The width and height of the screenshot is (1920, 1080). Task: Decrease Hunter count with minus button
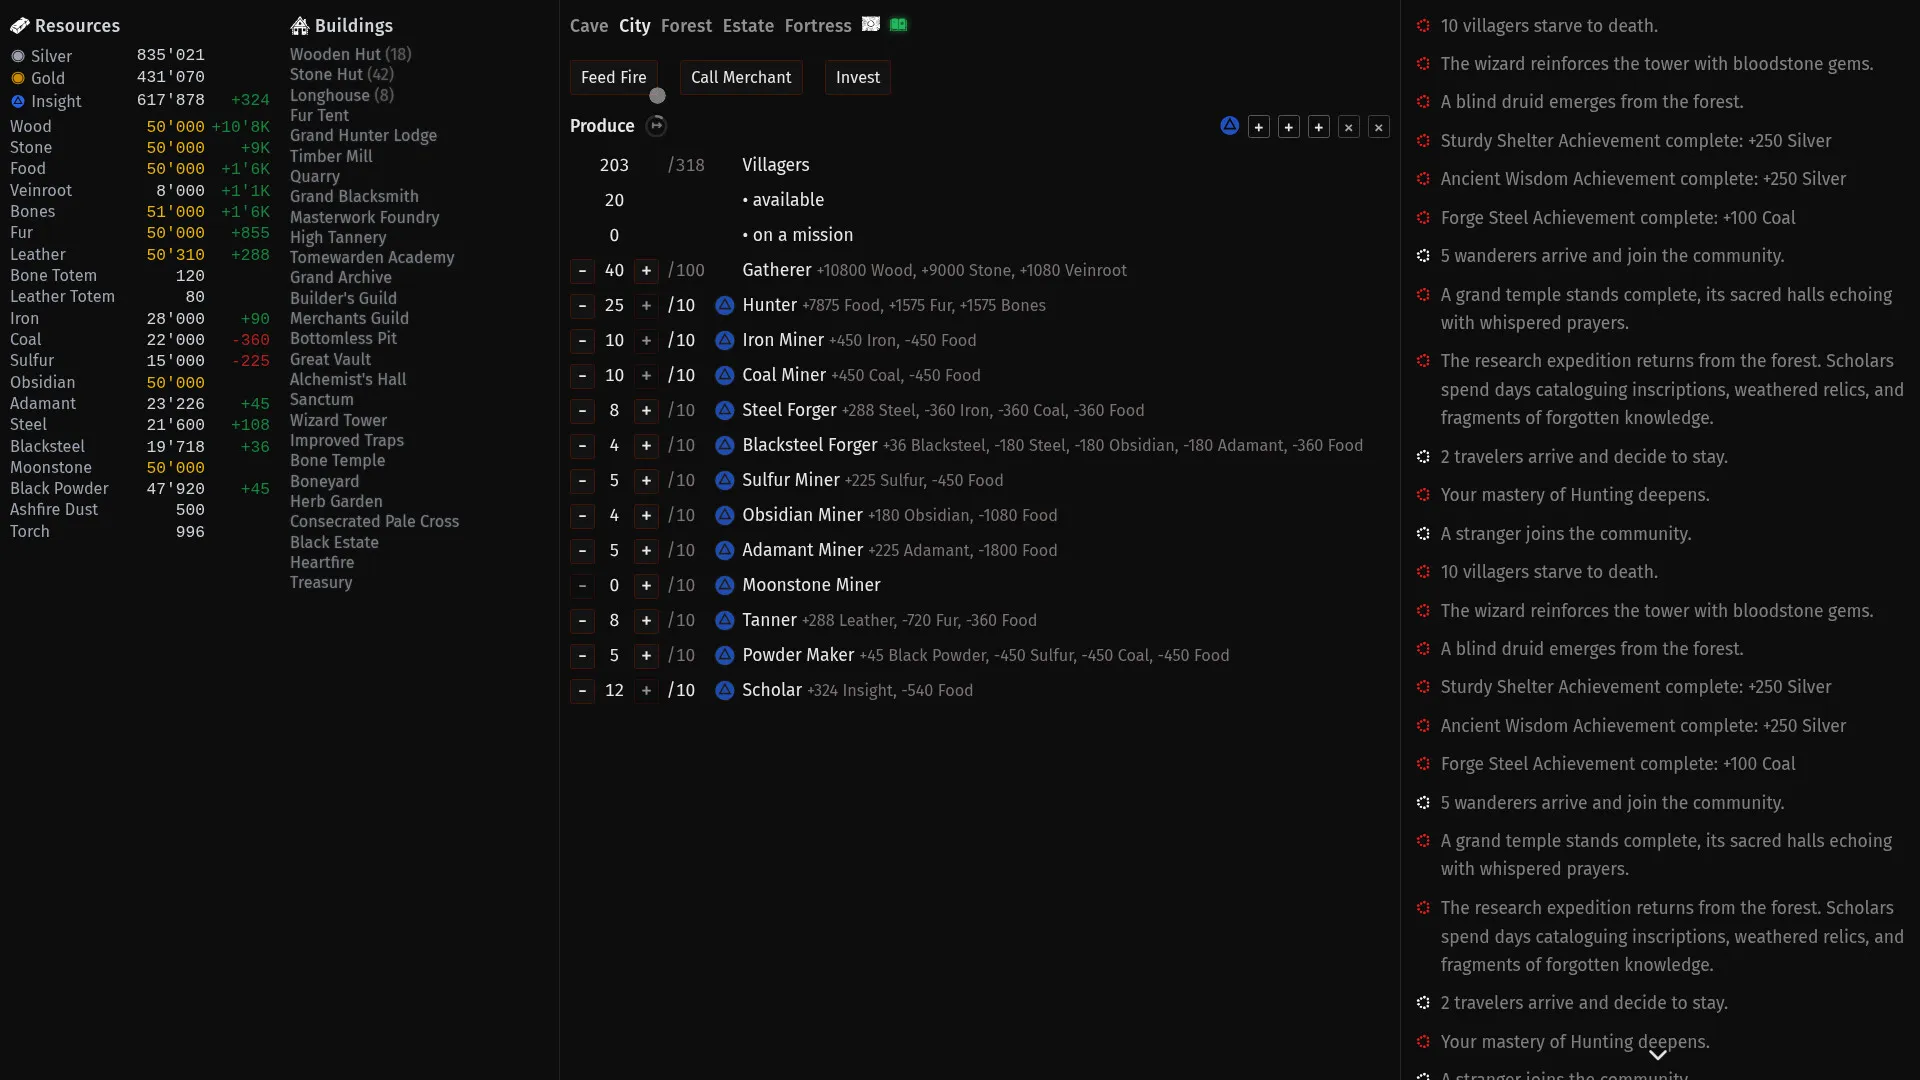[x=582, y=305]
